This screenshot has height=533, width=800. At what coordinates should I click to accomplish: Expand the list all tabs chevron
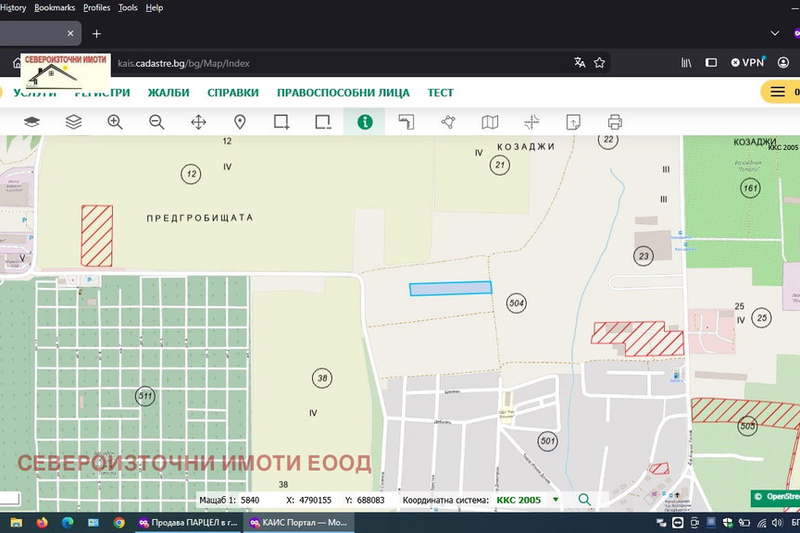click(775, 34)
